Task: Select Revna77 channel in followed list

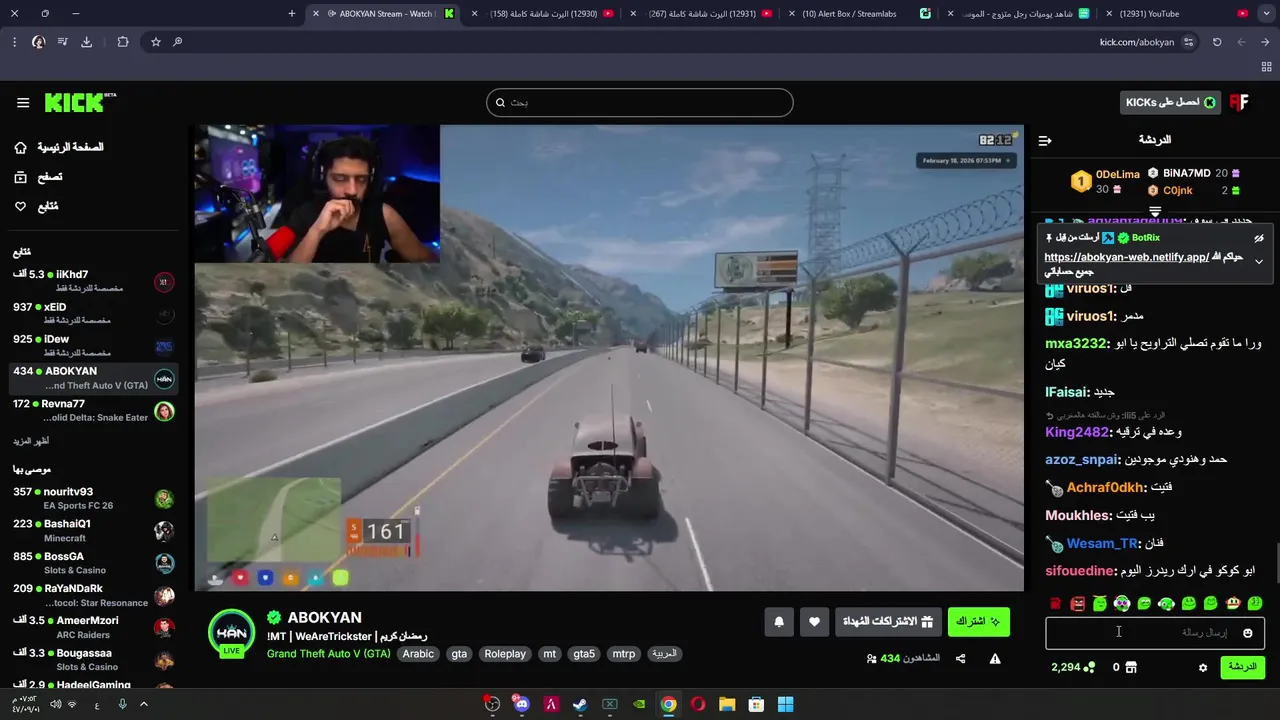Action: pos(94,410)
